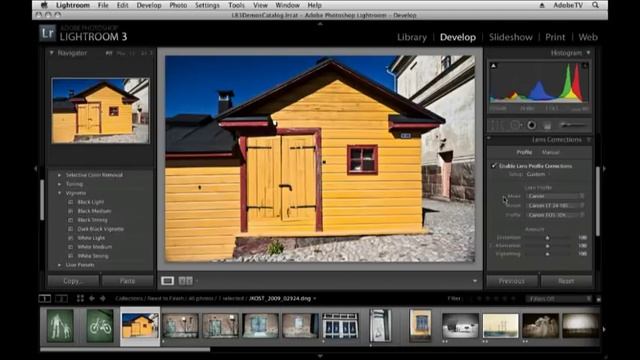Switch to Loupe view icon in toolbar
The image size is (640, 360).
coord(167,281)
